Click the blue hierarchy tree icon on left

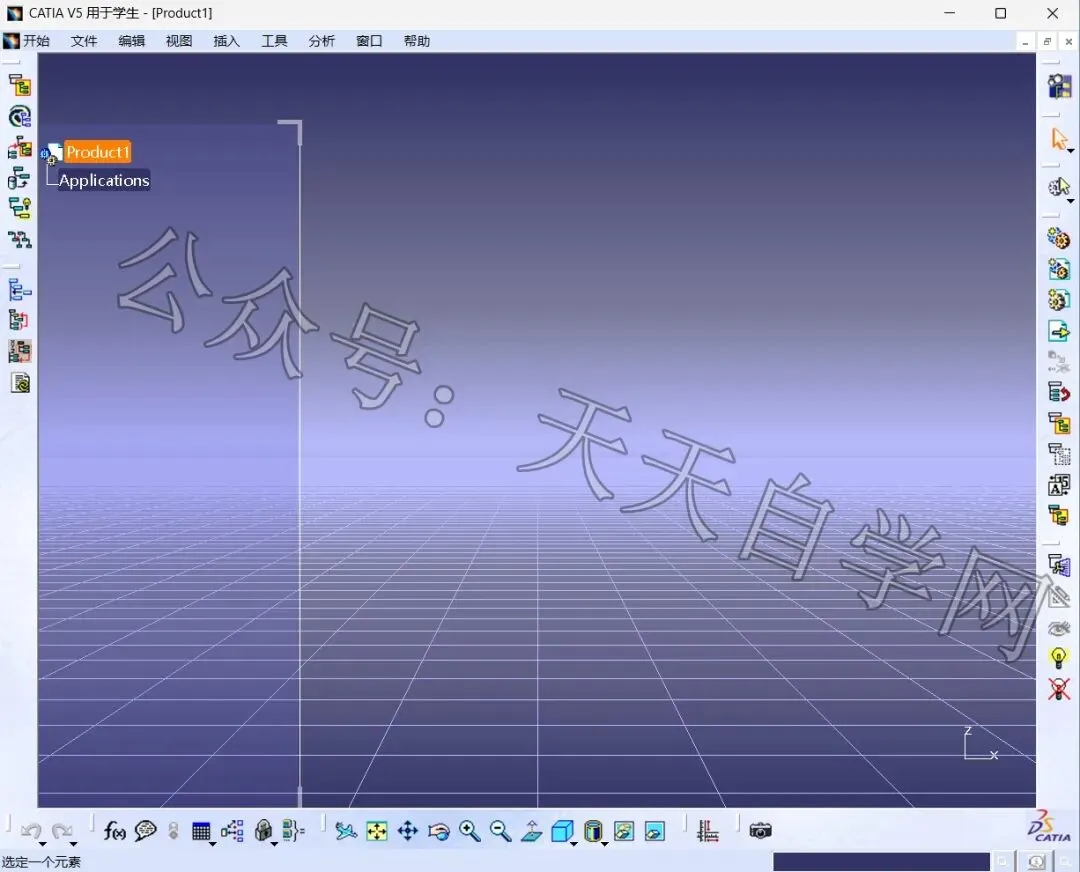click(x=19, y=290)
